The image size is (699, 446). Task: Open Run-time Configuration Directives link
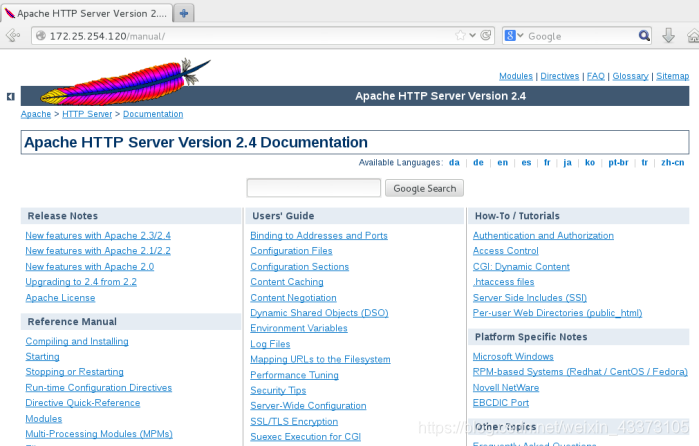pyautogui.click(x=99, y=388)
